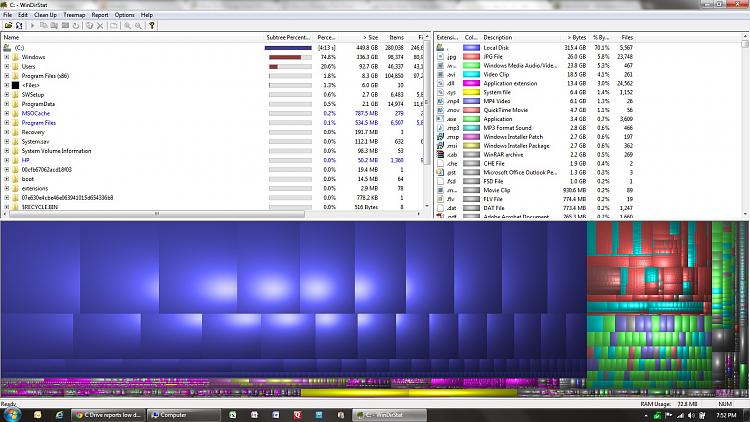The image size is (750, 422).
Task: Open the Treemap menu
Action: coord(74,15)
